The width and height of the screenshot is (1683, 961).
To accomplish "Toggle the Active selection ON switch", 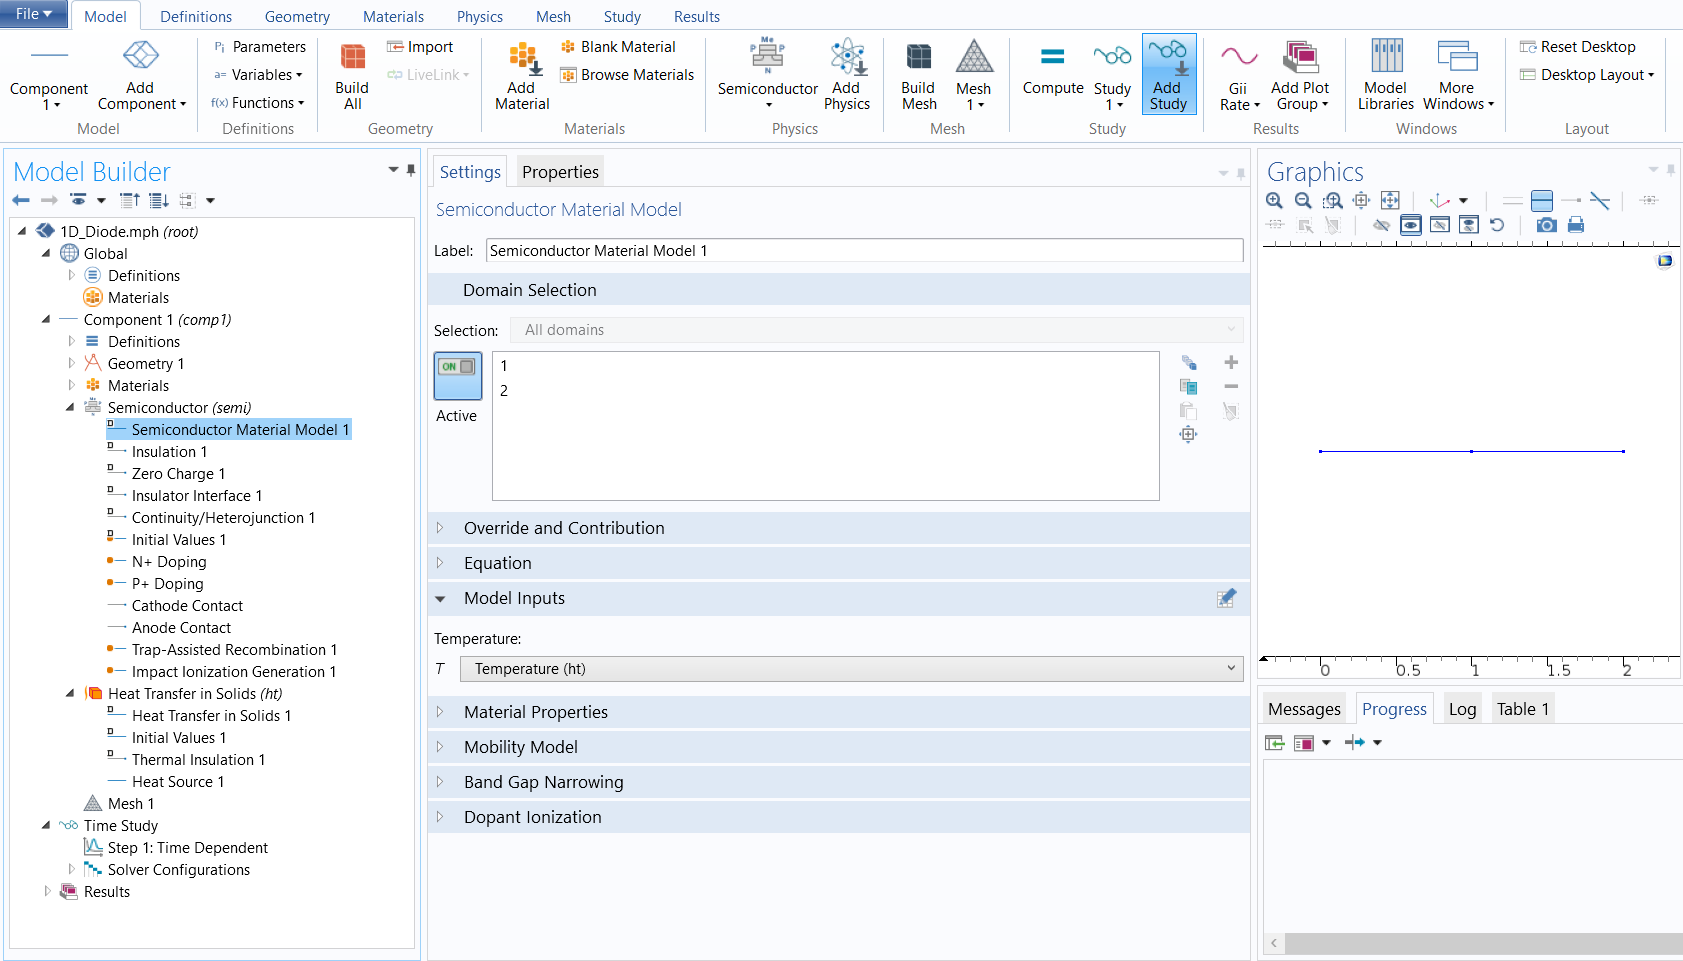I will click(x=457, y=375).
